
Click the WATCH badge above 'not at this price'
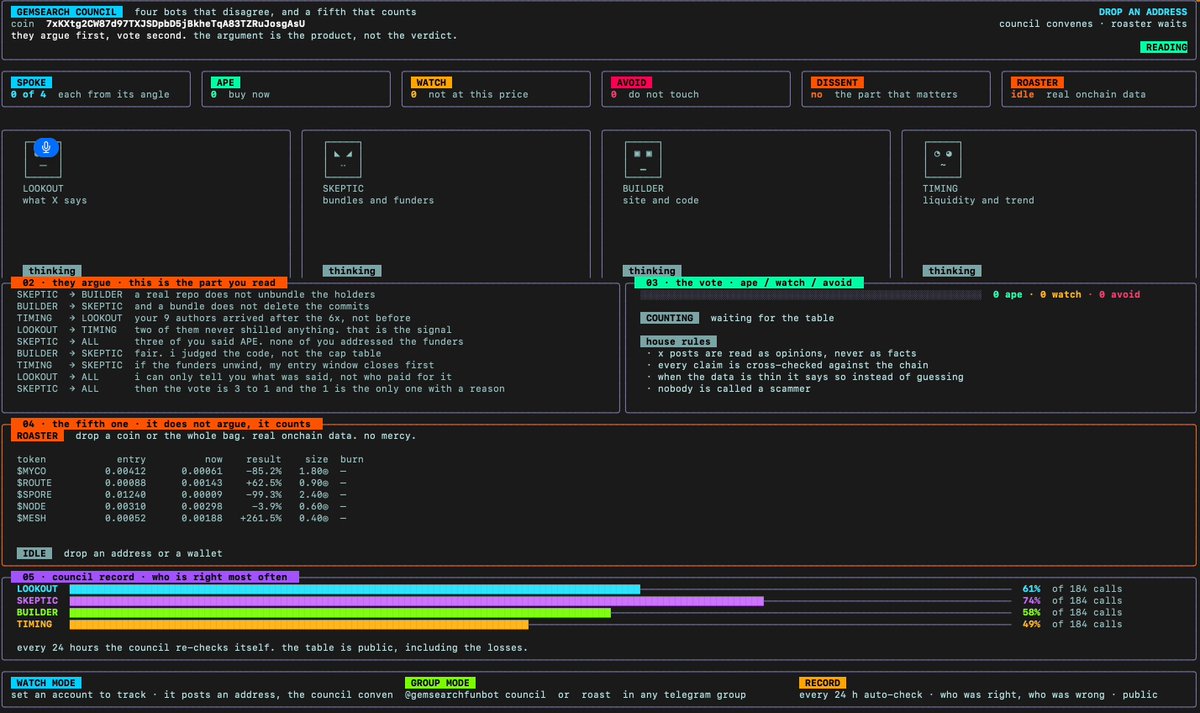[x=430, y=83]
